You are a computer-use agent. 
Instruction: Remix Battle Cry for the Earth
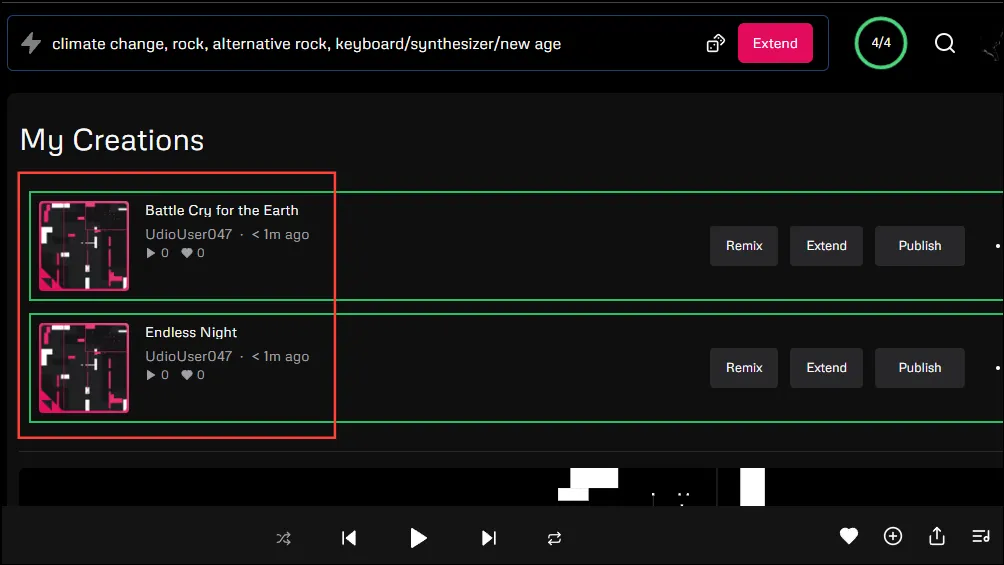coord(744,246)
